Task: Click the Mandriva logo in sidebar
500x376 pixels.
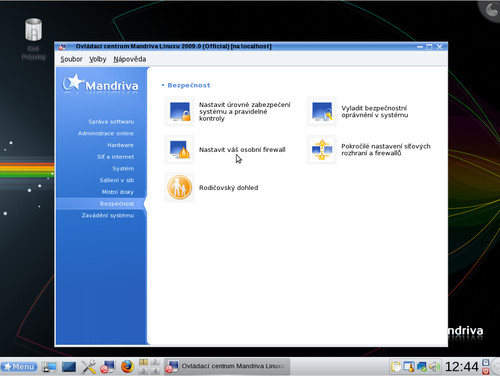Action: click(x=101, y=84)
